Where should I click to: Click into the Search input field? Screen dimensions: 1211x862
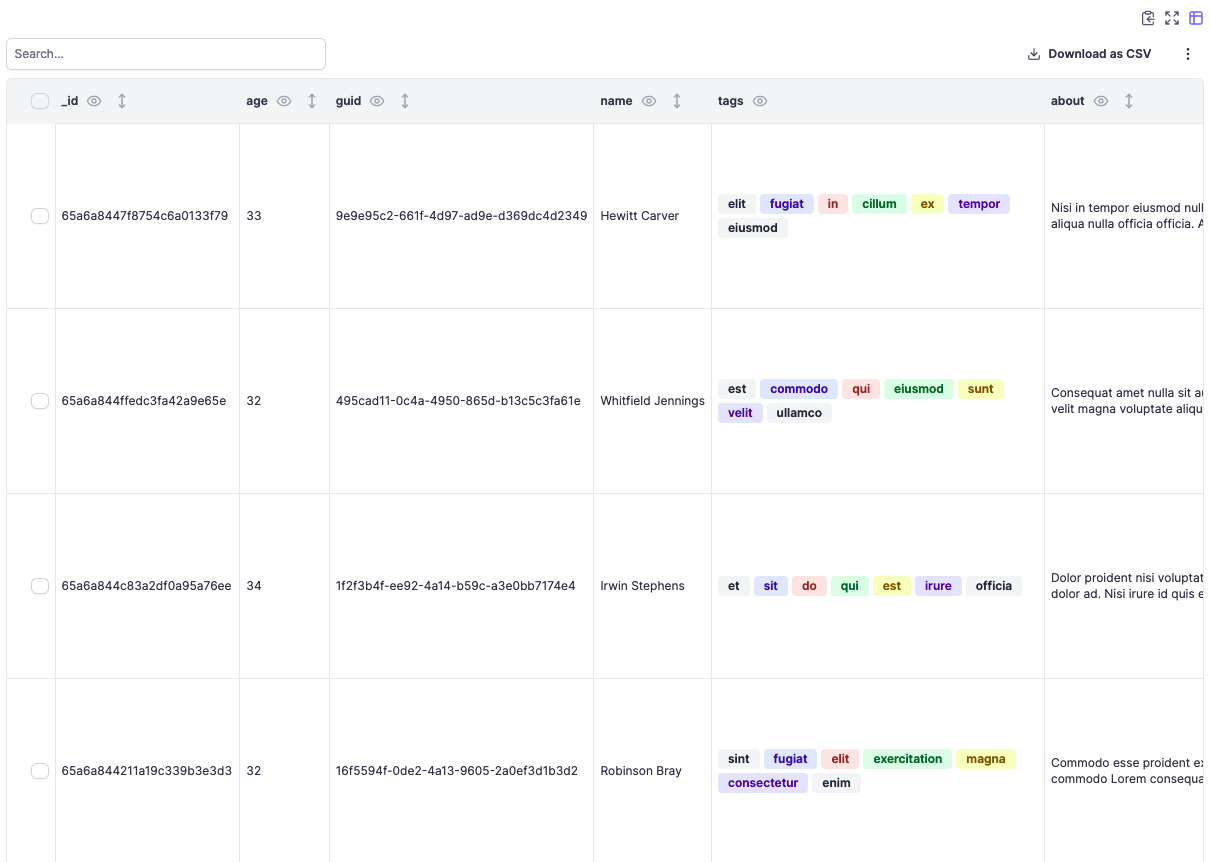[166, 54]
